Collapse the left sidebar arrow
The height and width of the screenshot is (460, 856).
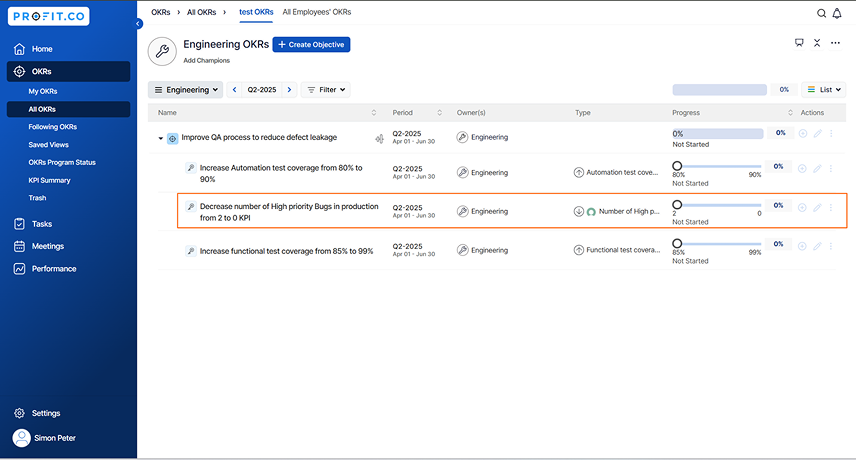coord(139,23)
